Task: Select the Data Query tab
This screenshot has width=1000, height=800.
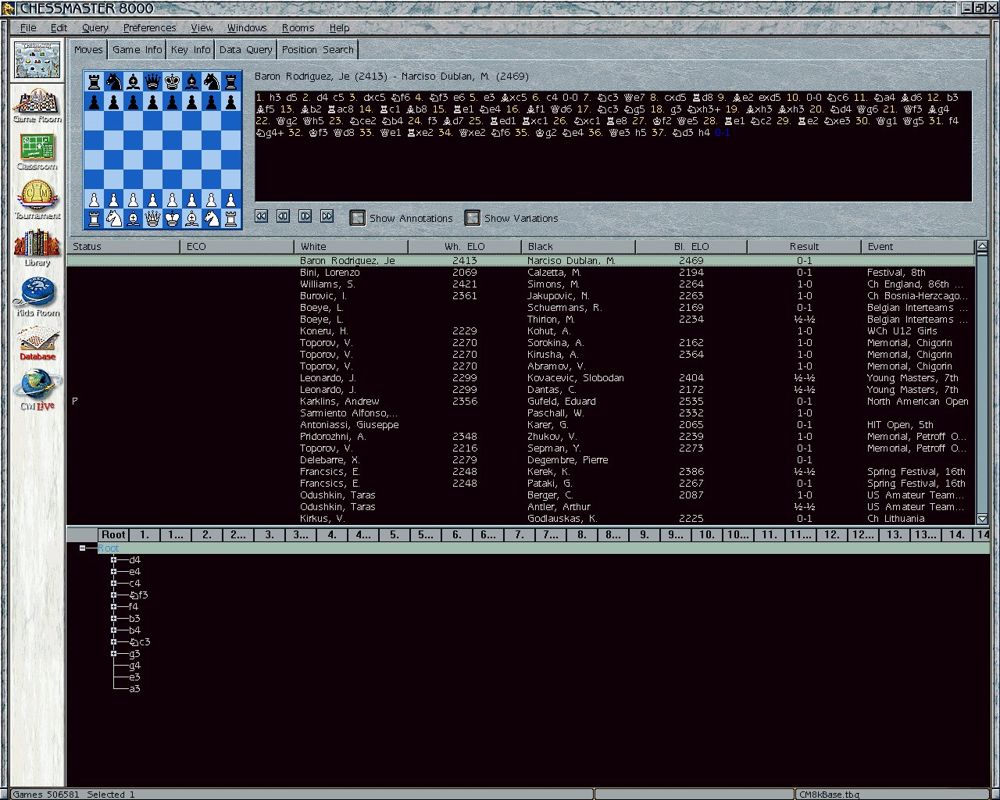Action: tap(245, 49)
